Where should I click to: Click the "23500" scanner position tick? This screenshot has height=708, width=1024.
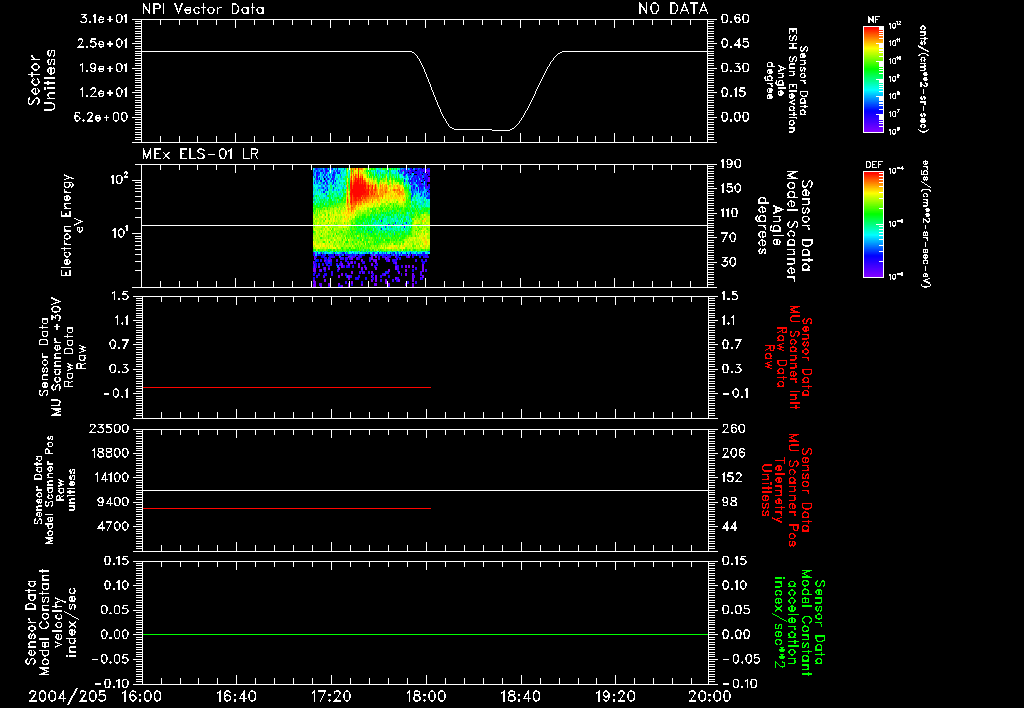click(x=108, y=428)
